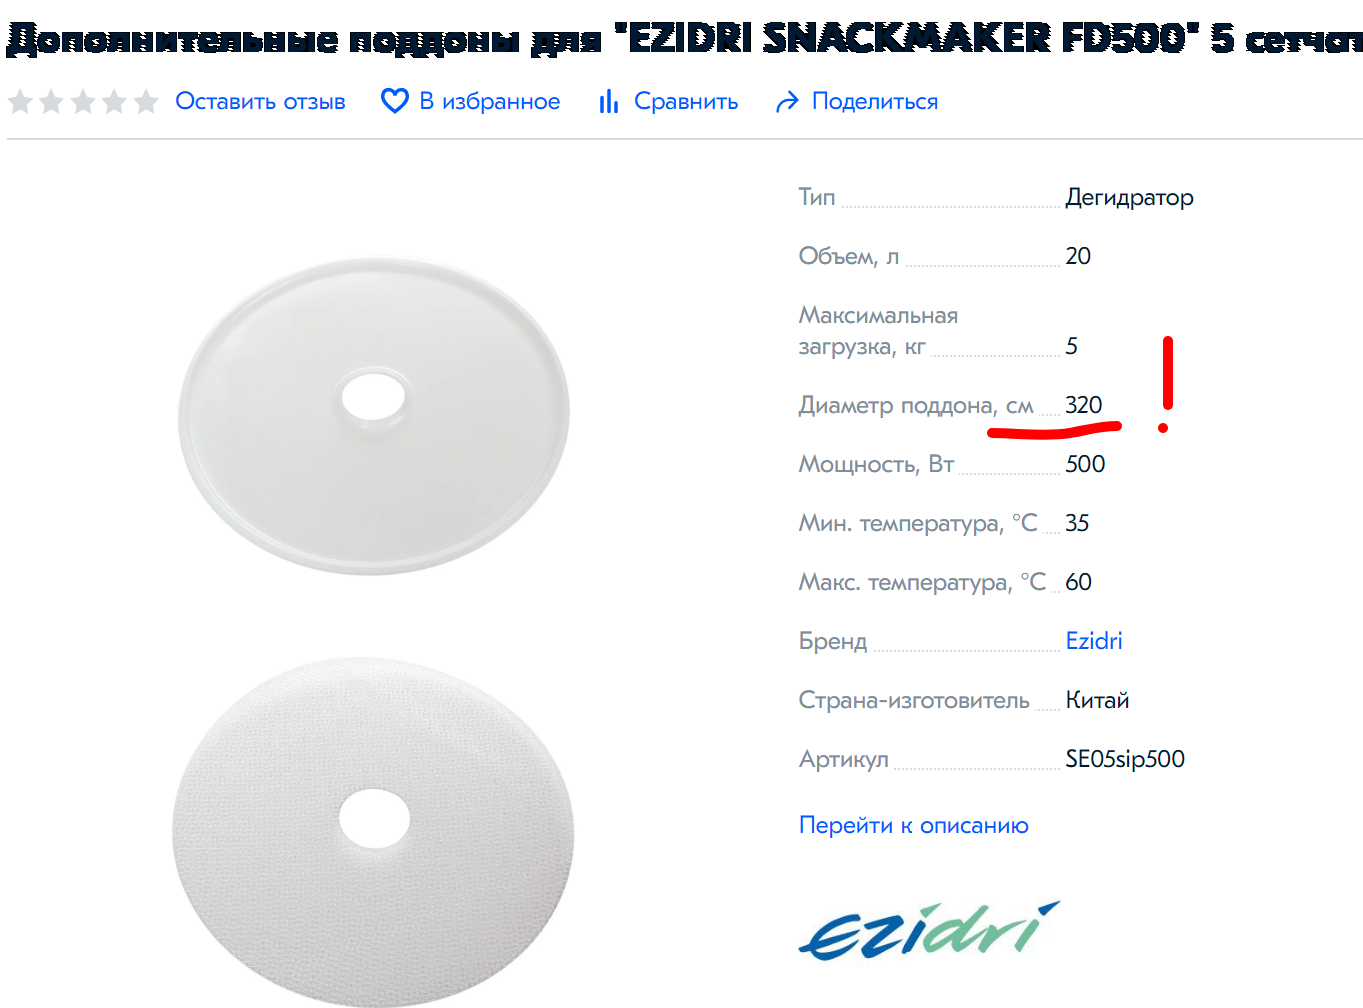
Task: Click the compare bars icon
Action: (609, 101)
